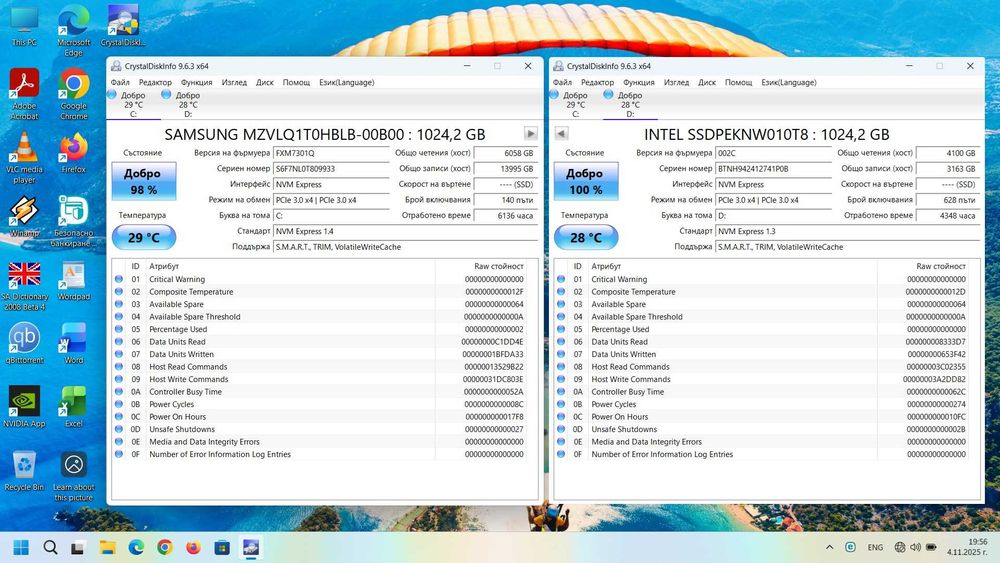
Task: Click Samsung standard NVM Express 1.4 field
Action: [x=405, y=231]
